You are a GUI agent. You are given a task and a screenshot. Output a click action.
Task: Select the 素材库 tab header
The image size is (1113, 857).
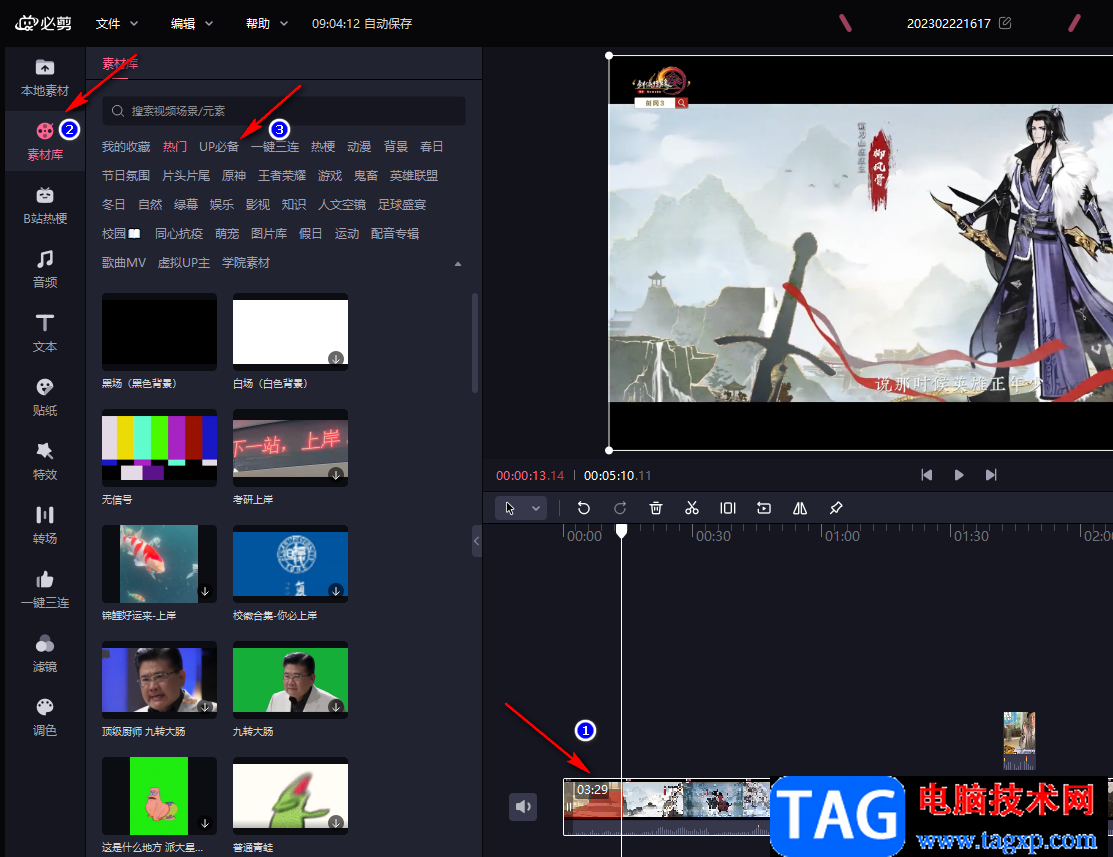120,64
